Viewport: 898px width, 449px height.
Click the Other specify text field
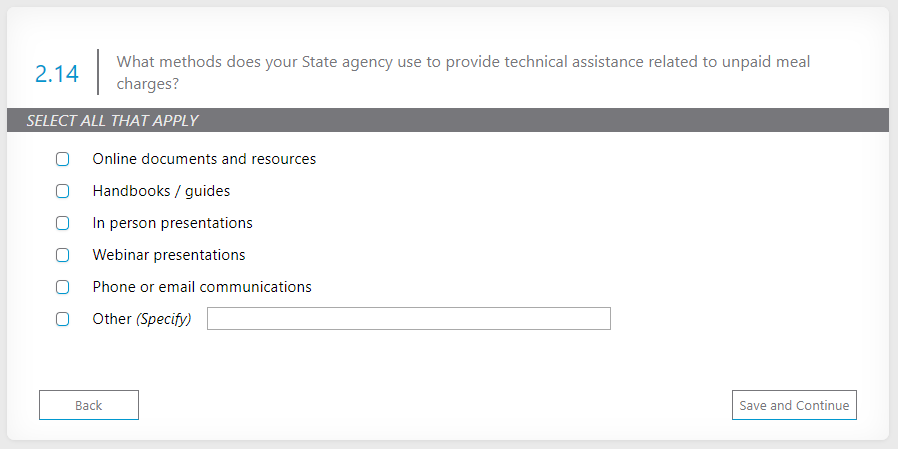pos(408,319)
